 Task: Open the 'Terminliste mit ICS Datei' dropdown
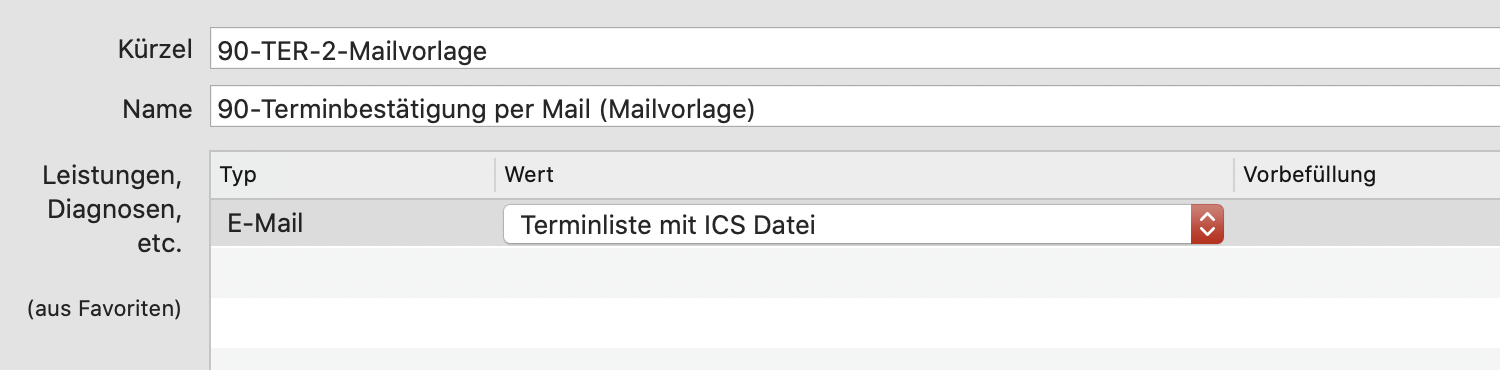coord(863,224)
